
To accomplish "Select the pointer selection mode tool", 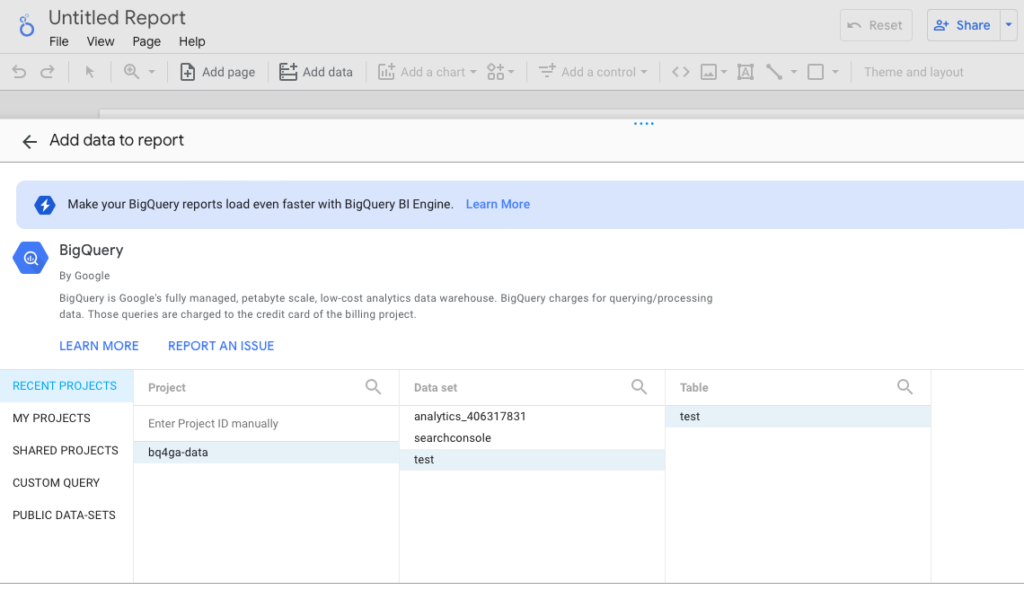I will coord(89,72).
